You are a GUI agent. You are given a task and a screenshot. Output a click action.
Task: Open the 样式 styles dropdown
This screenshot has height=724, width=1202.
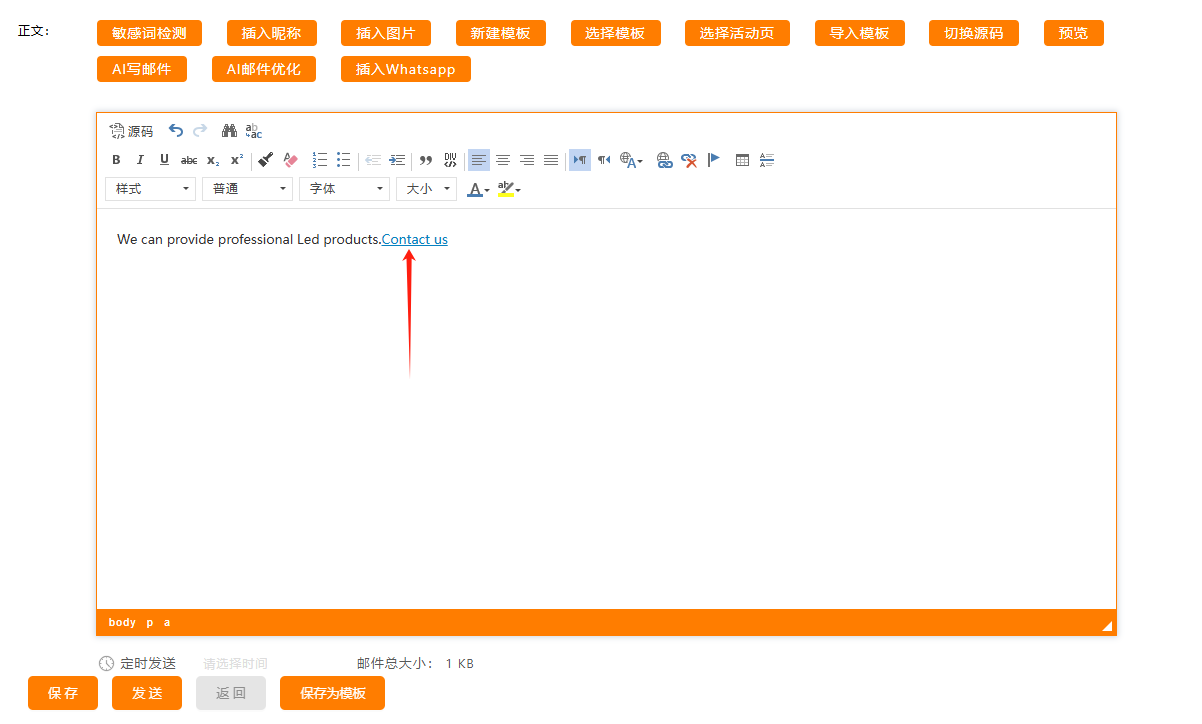click(x=150, y=189)
